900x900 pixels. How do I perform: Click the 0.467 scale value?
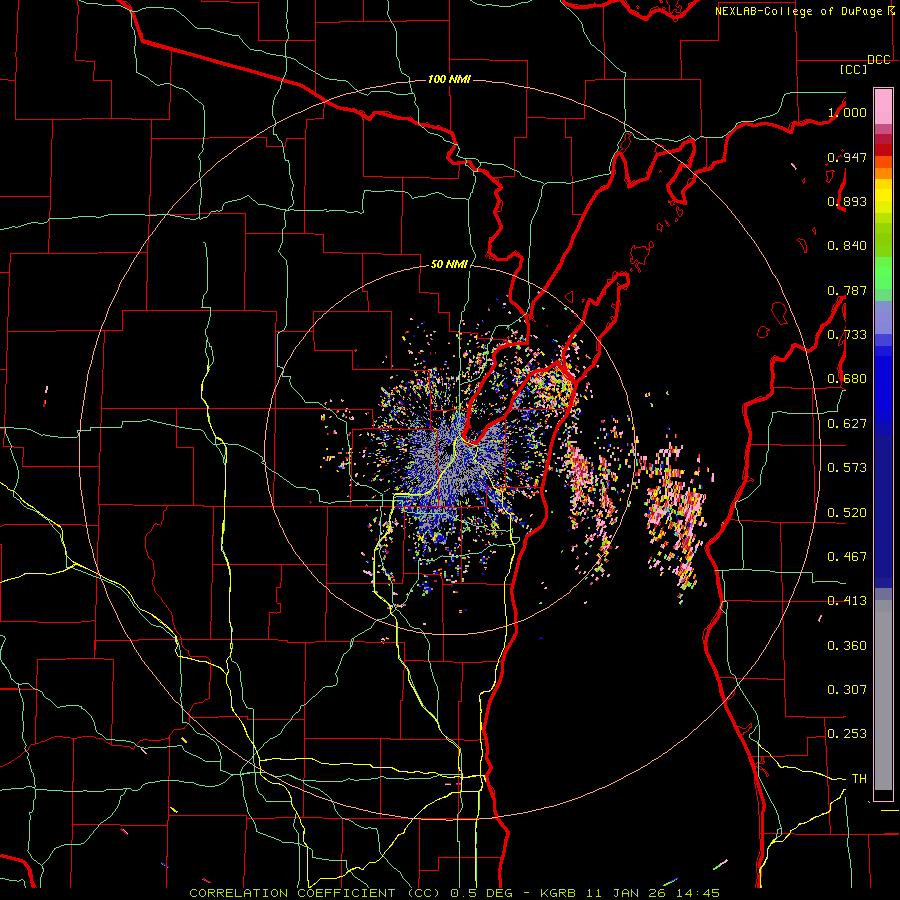coord(847,557)
